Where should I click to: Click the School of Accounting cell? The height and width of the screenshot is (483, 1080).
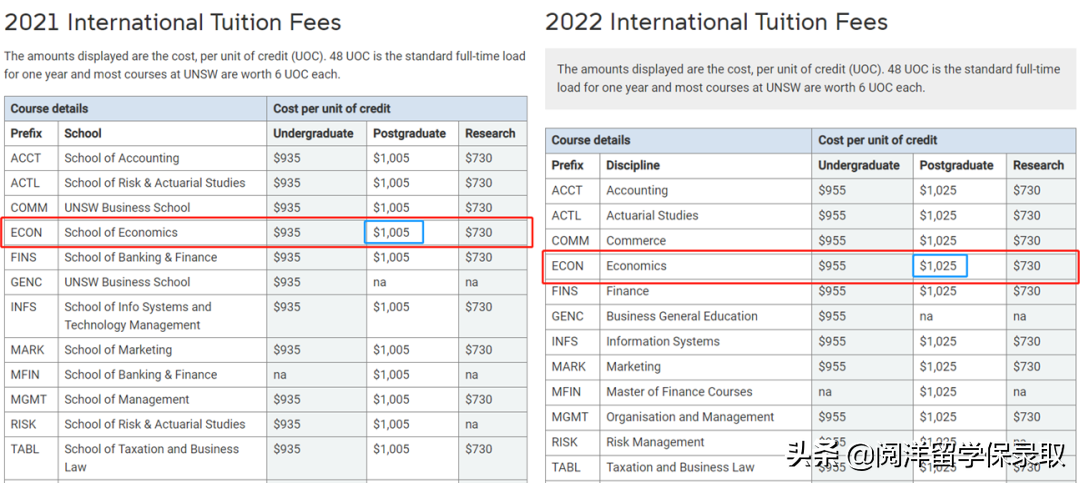(x=122, y=158)
